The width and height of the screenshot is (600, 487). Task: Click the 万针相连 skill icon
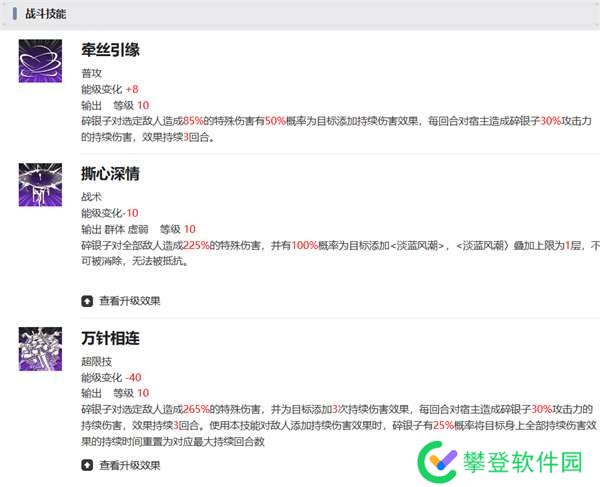(x=41, y=350)
